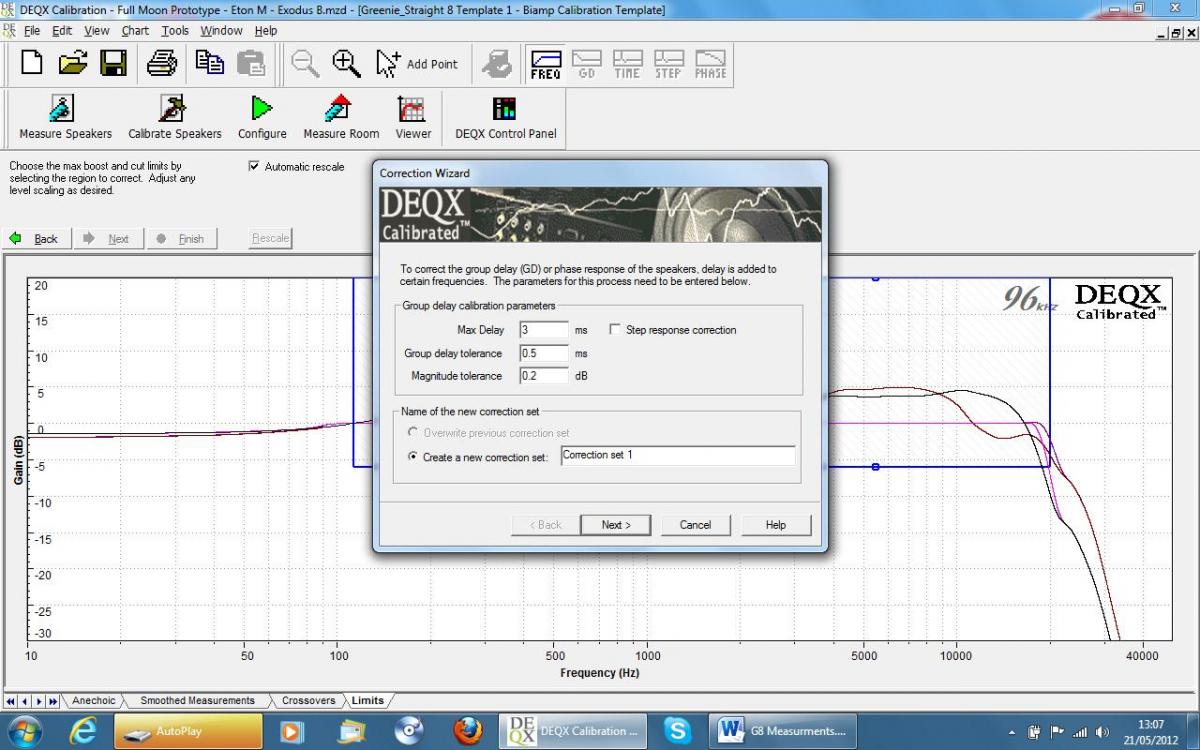Click Cancel in Correction Wizard
The image size is (1200, 750).
[695, 525]
